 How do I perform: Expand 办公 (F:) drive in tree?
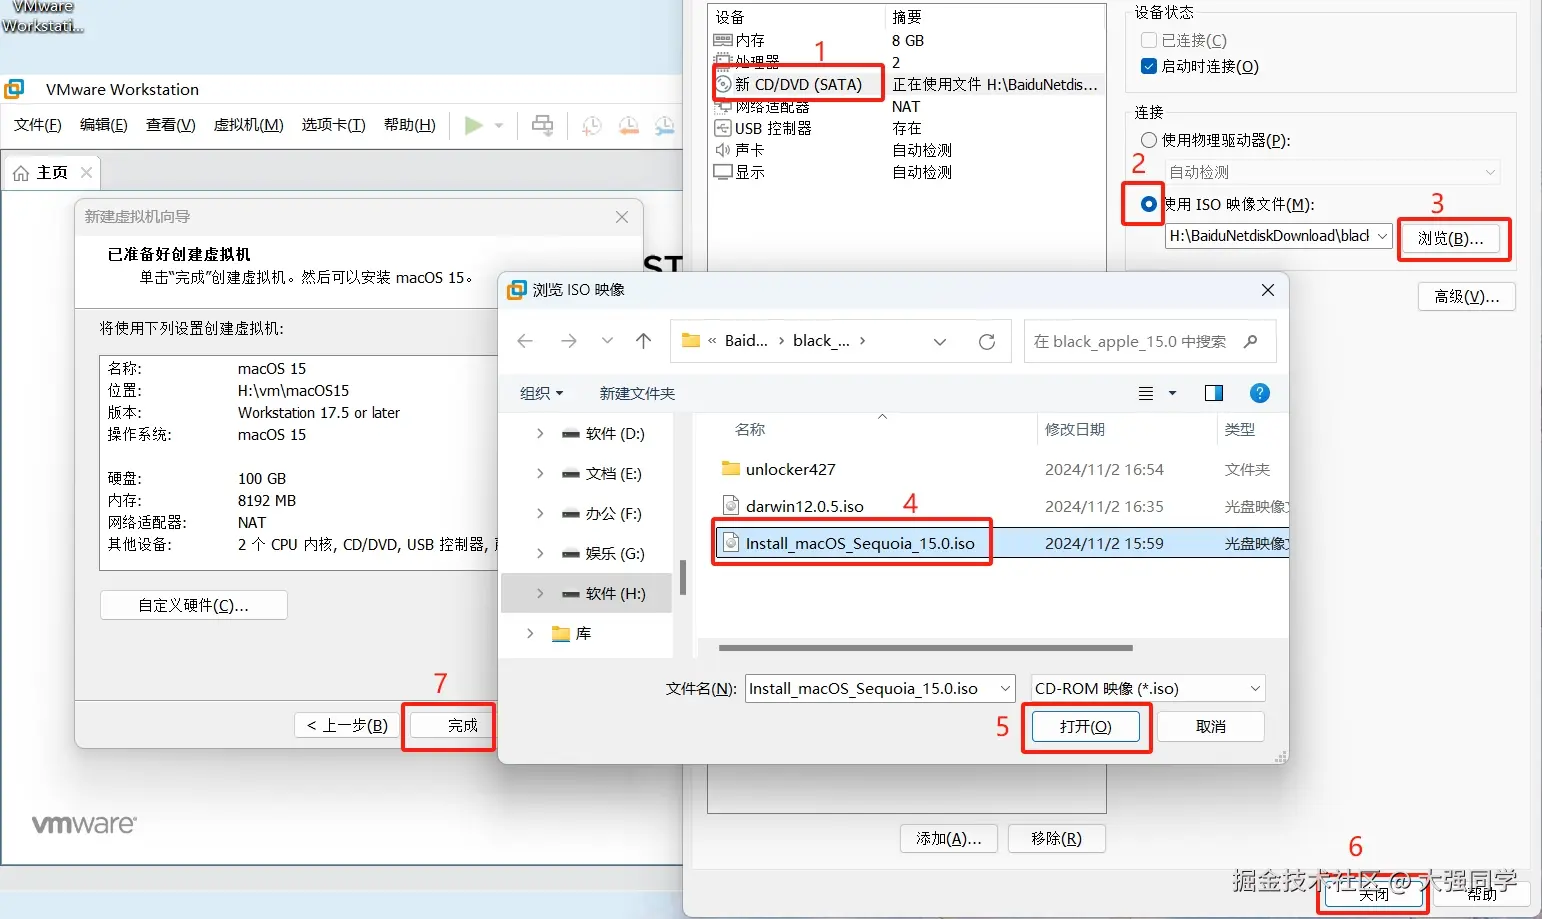(540, 513)
